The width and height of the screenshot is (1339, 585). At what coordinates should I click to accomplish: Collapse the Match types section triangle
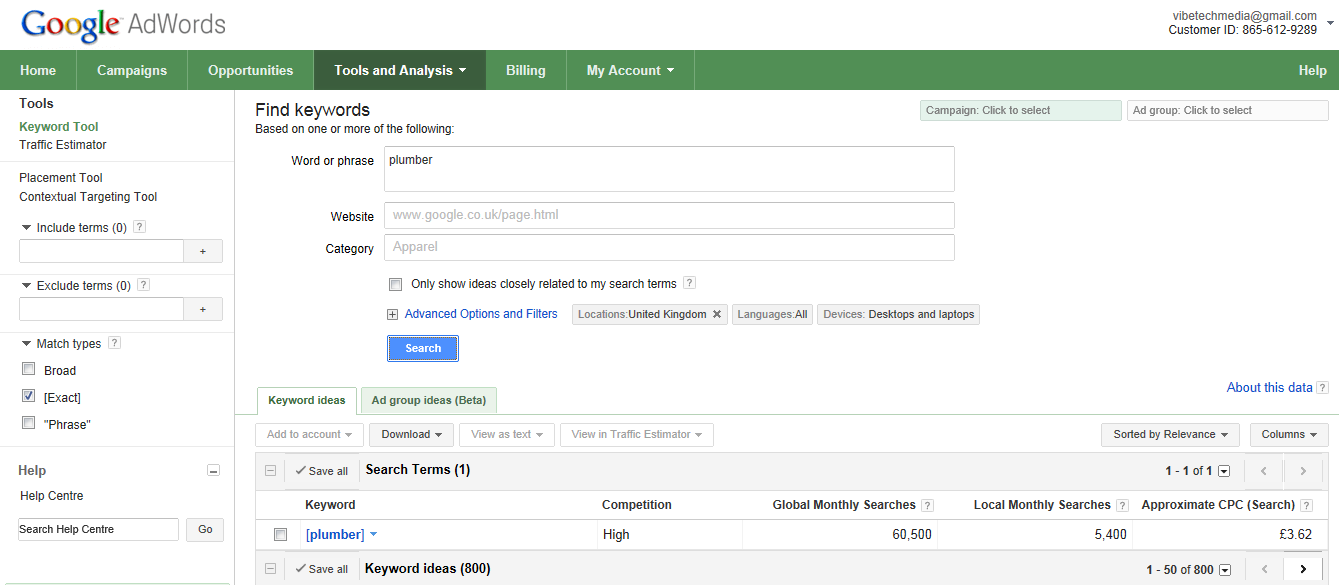pos(26,344)
